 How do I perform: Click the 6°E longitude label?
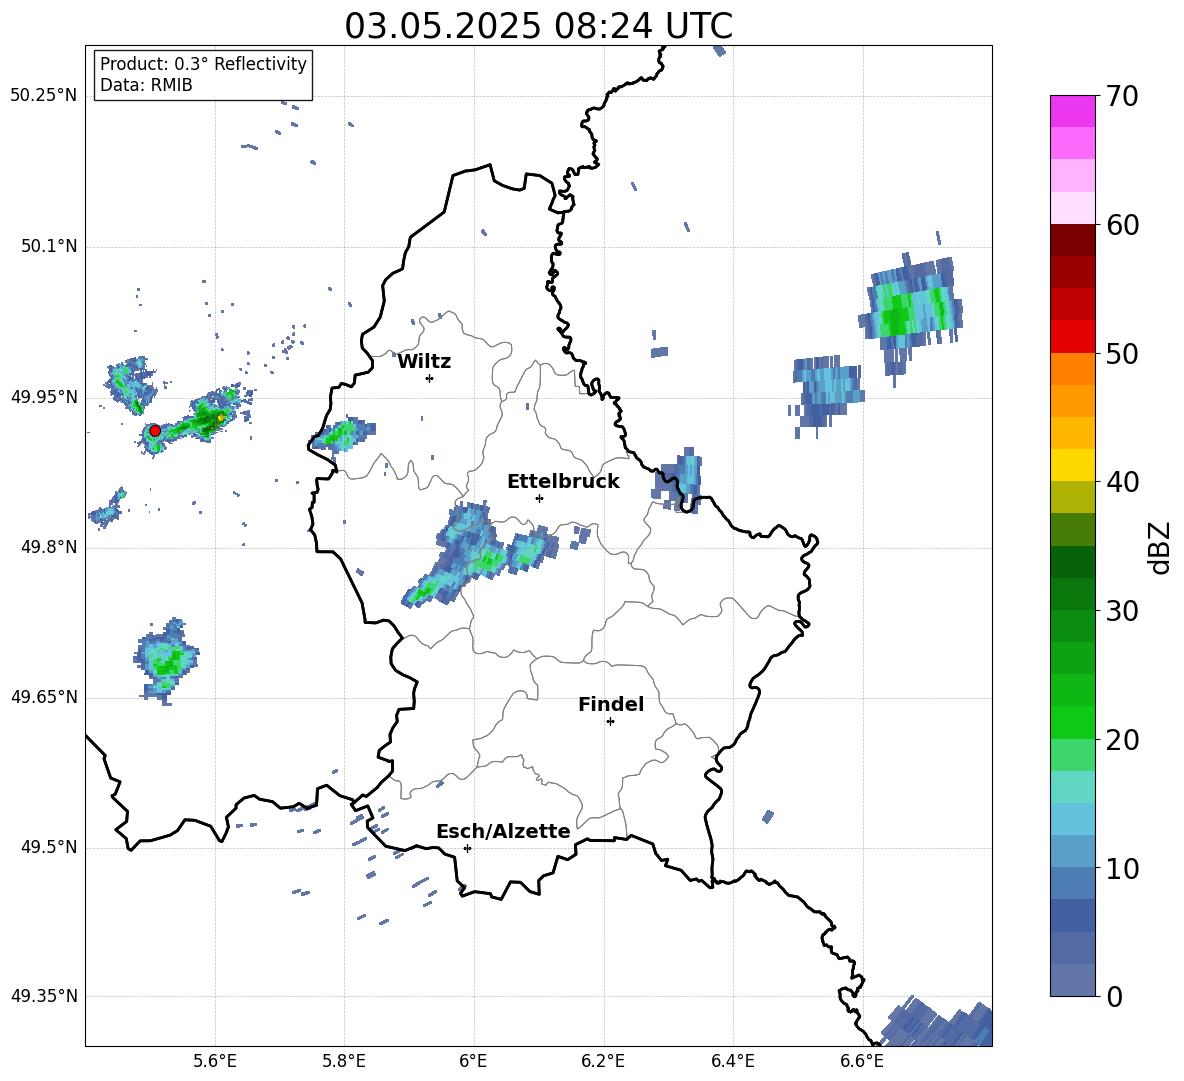pos(474,1062)
